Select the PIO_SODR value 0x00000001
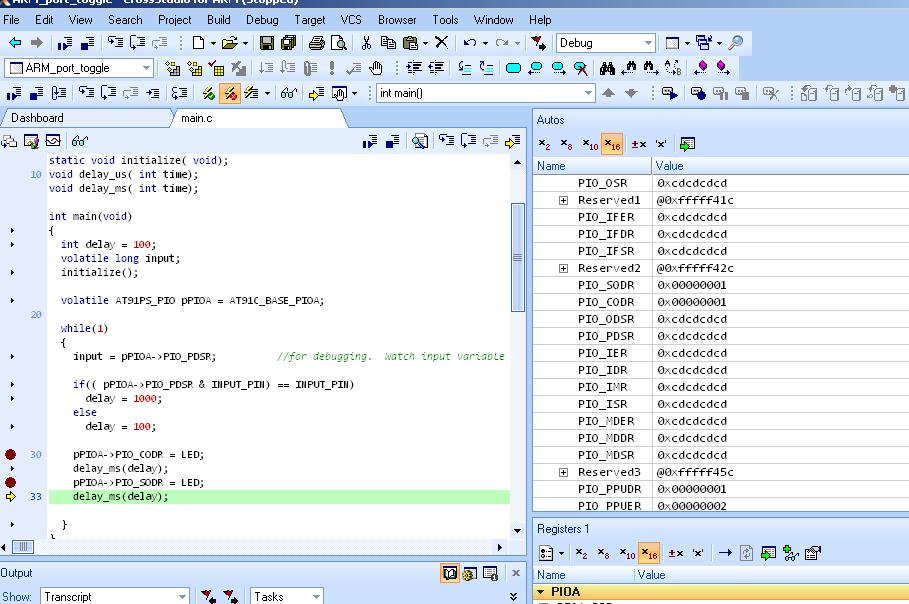The width and height of the screenshot is (909, 604). point(692,285)
